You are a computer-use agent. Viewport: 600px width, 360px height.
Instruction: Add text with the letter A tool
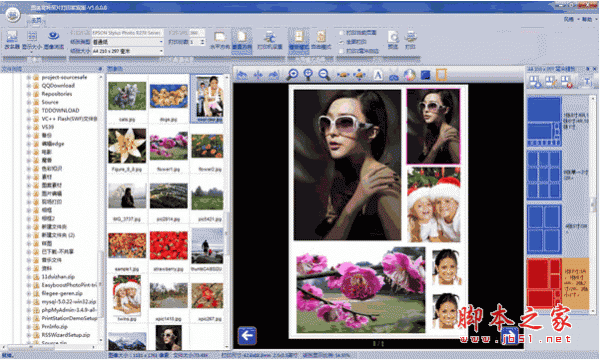point(378,75)
